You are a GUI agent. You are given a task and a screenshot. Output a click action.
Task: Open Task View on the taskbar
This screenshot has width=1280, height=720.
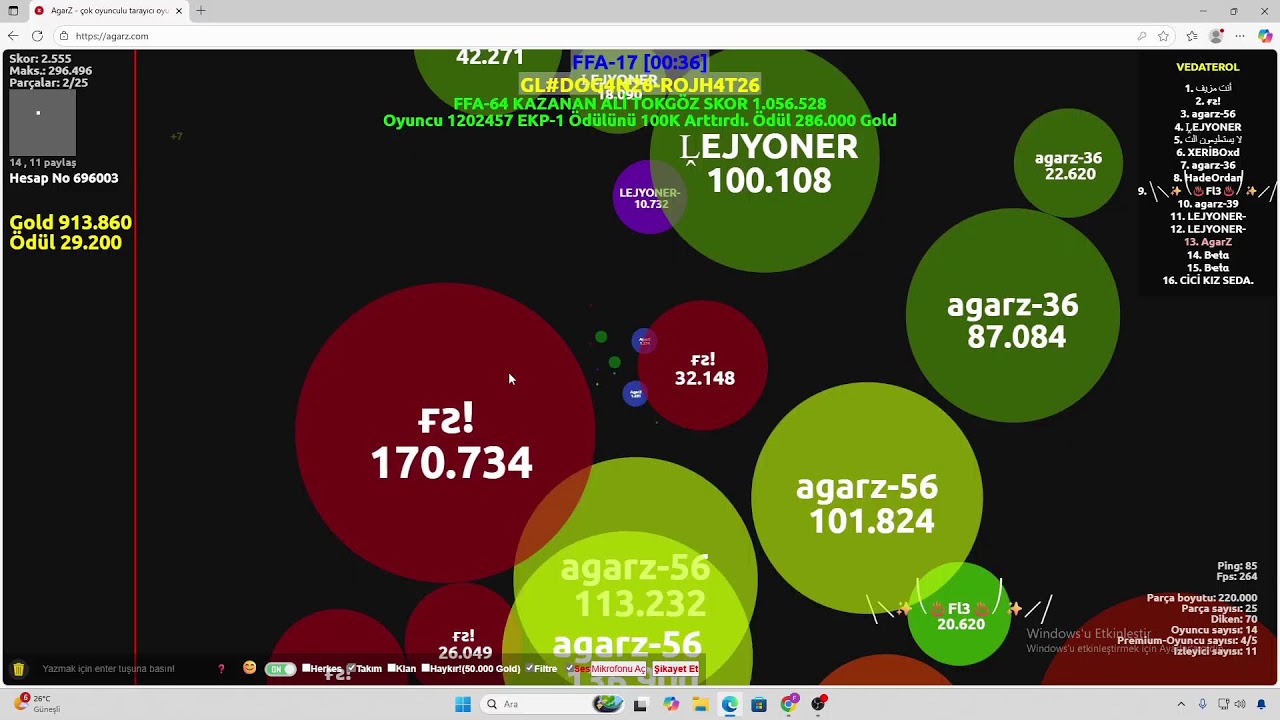pyautogui.click(x=640, y=704)
